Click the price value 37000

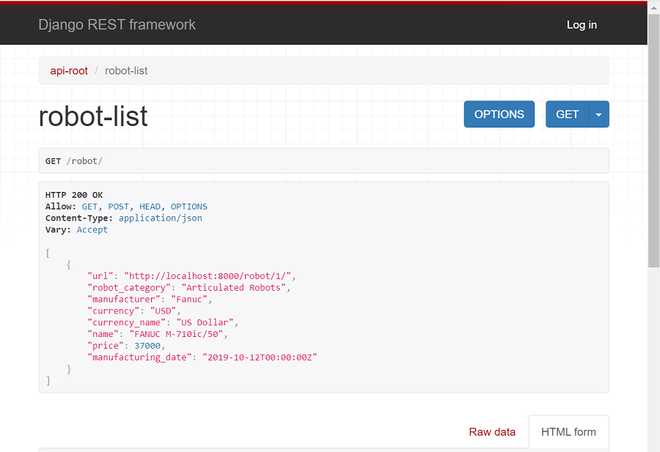pos(147,346)
